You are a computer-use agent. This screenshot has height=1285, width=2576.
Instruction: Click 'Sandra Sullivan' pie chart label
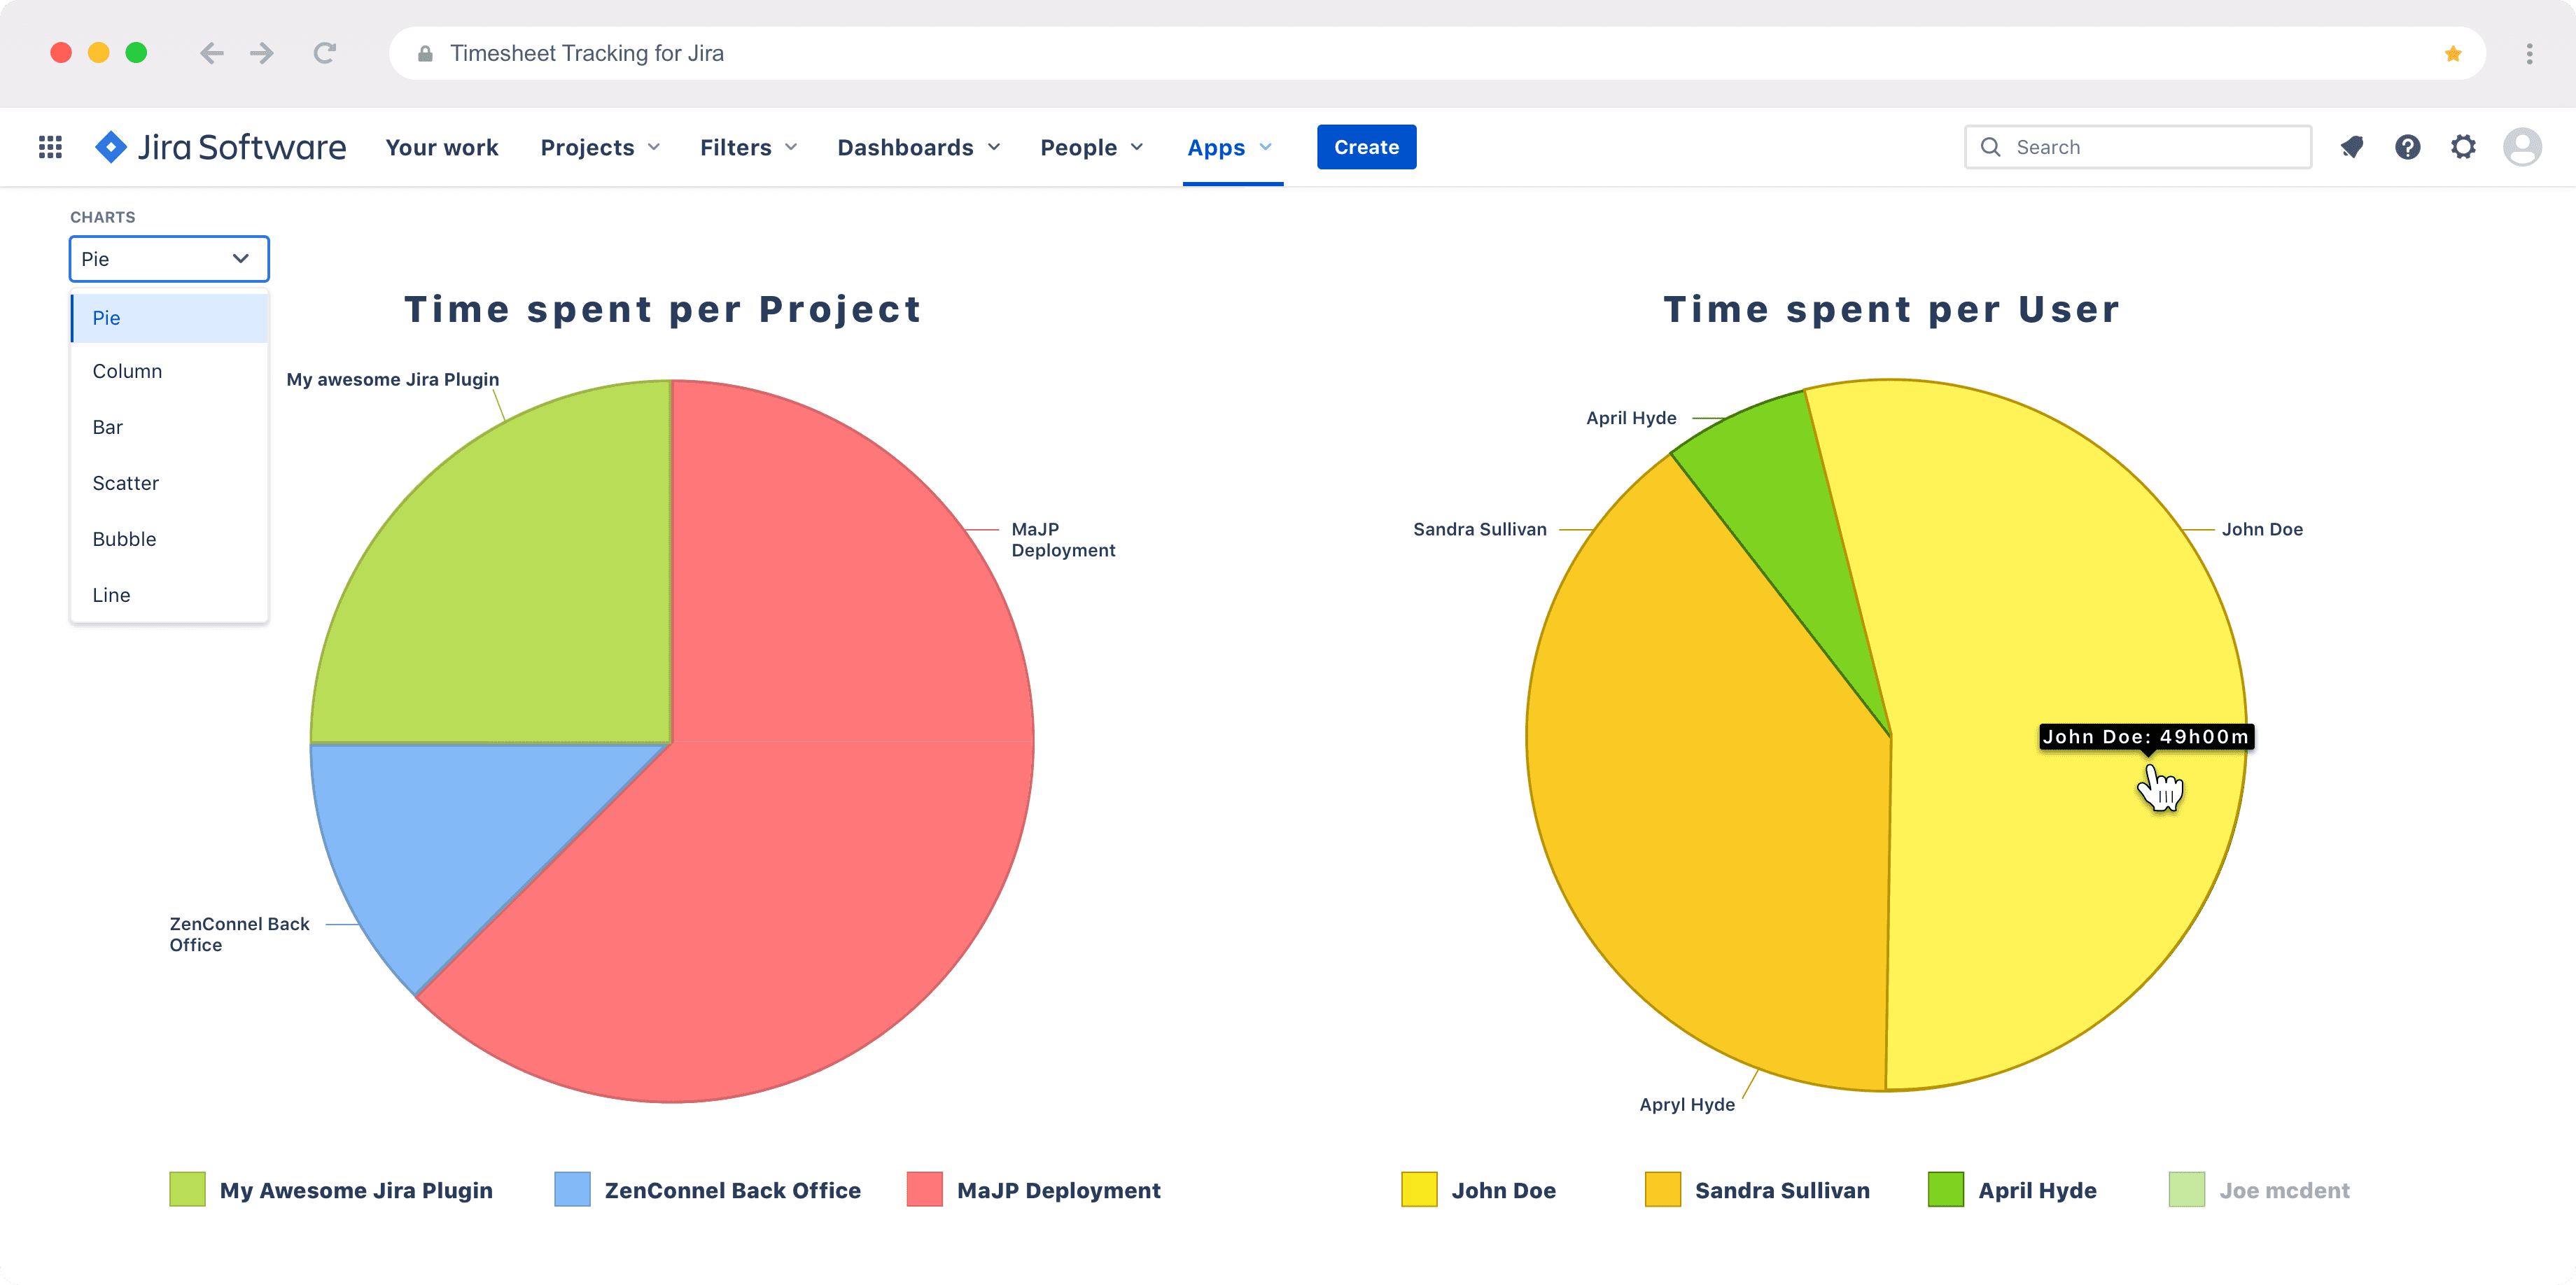[x=1479, y=530]
